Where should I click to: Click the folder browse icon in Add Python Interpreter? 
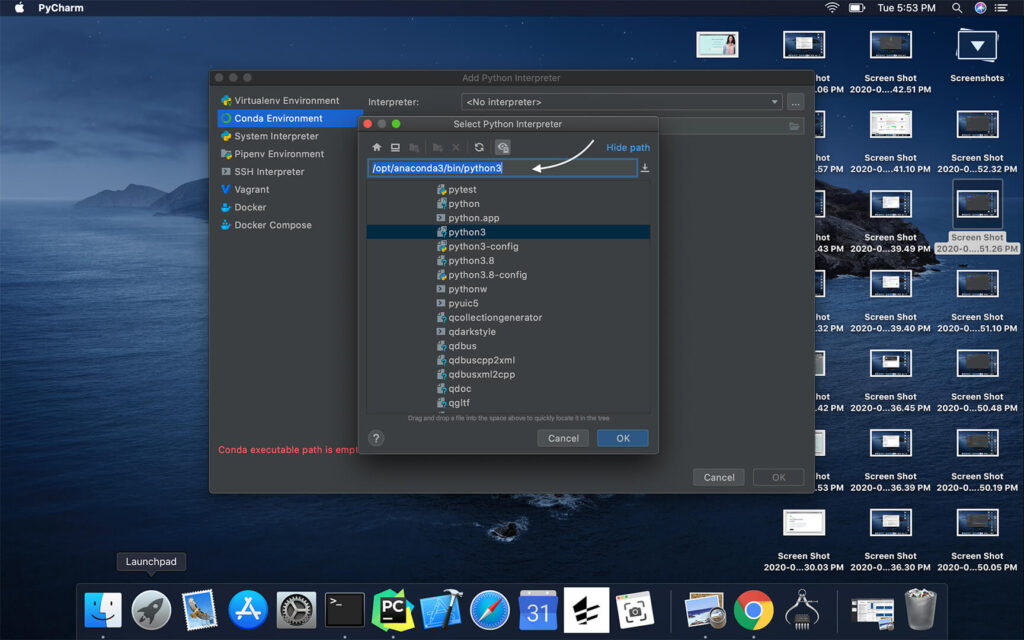pyautogui.click(x=794, y=126)
